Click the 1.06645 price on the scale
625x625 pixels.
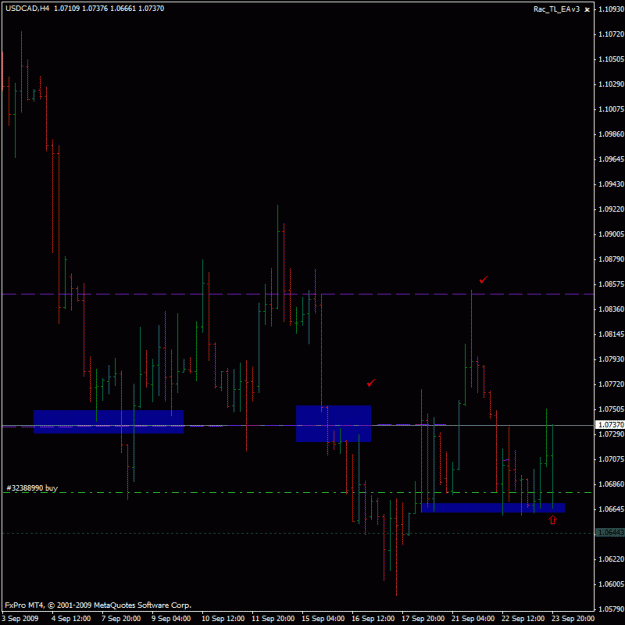coord(611,509)
